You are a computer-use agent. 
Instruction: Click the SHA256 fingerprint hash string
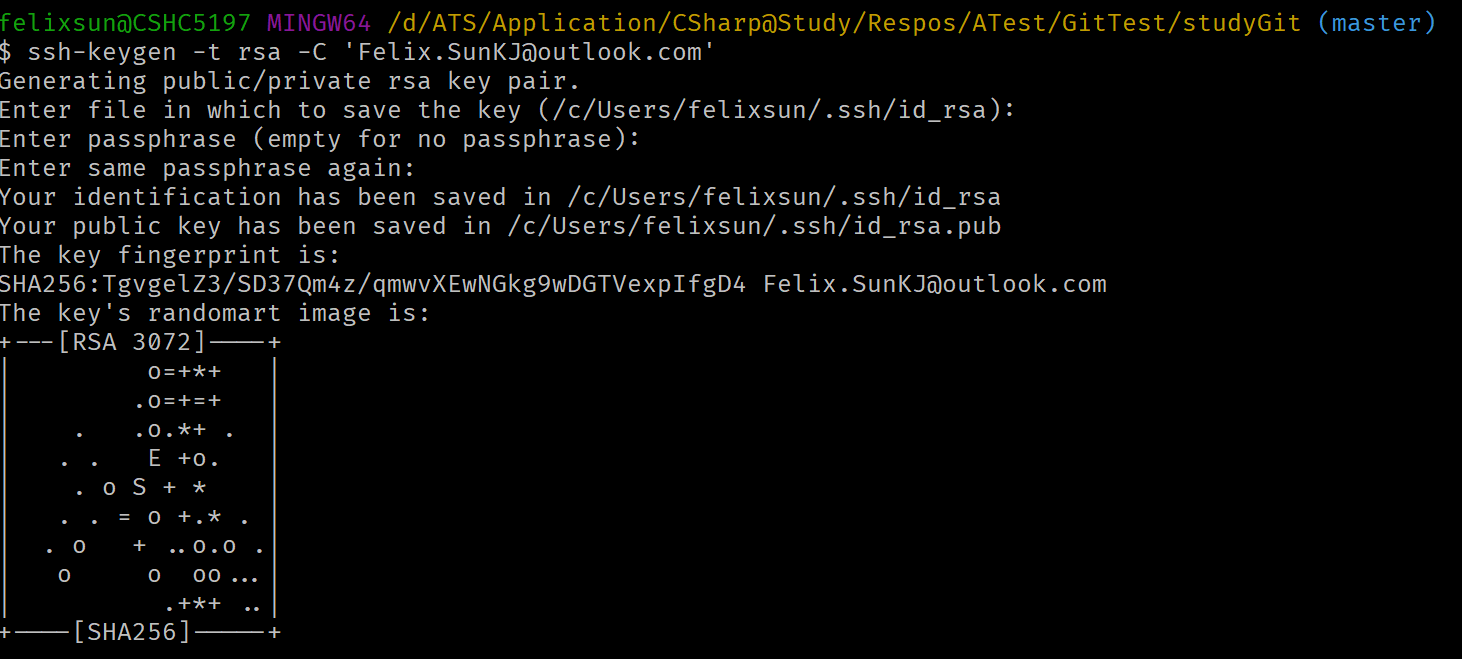click(x=373, y=284)
